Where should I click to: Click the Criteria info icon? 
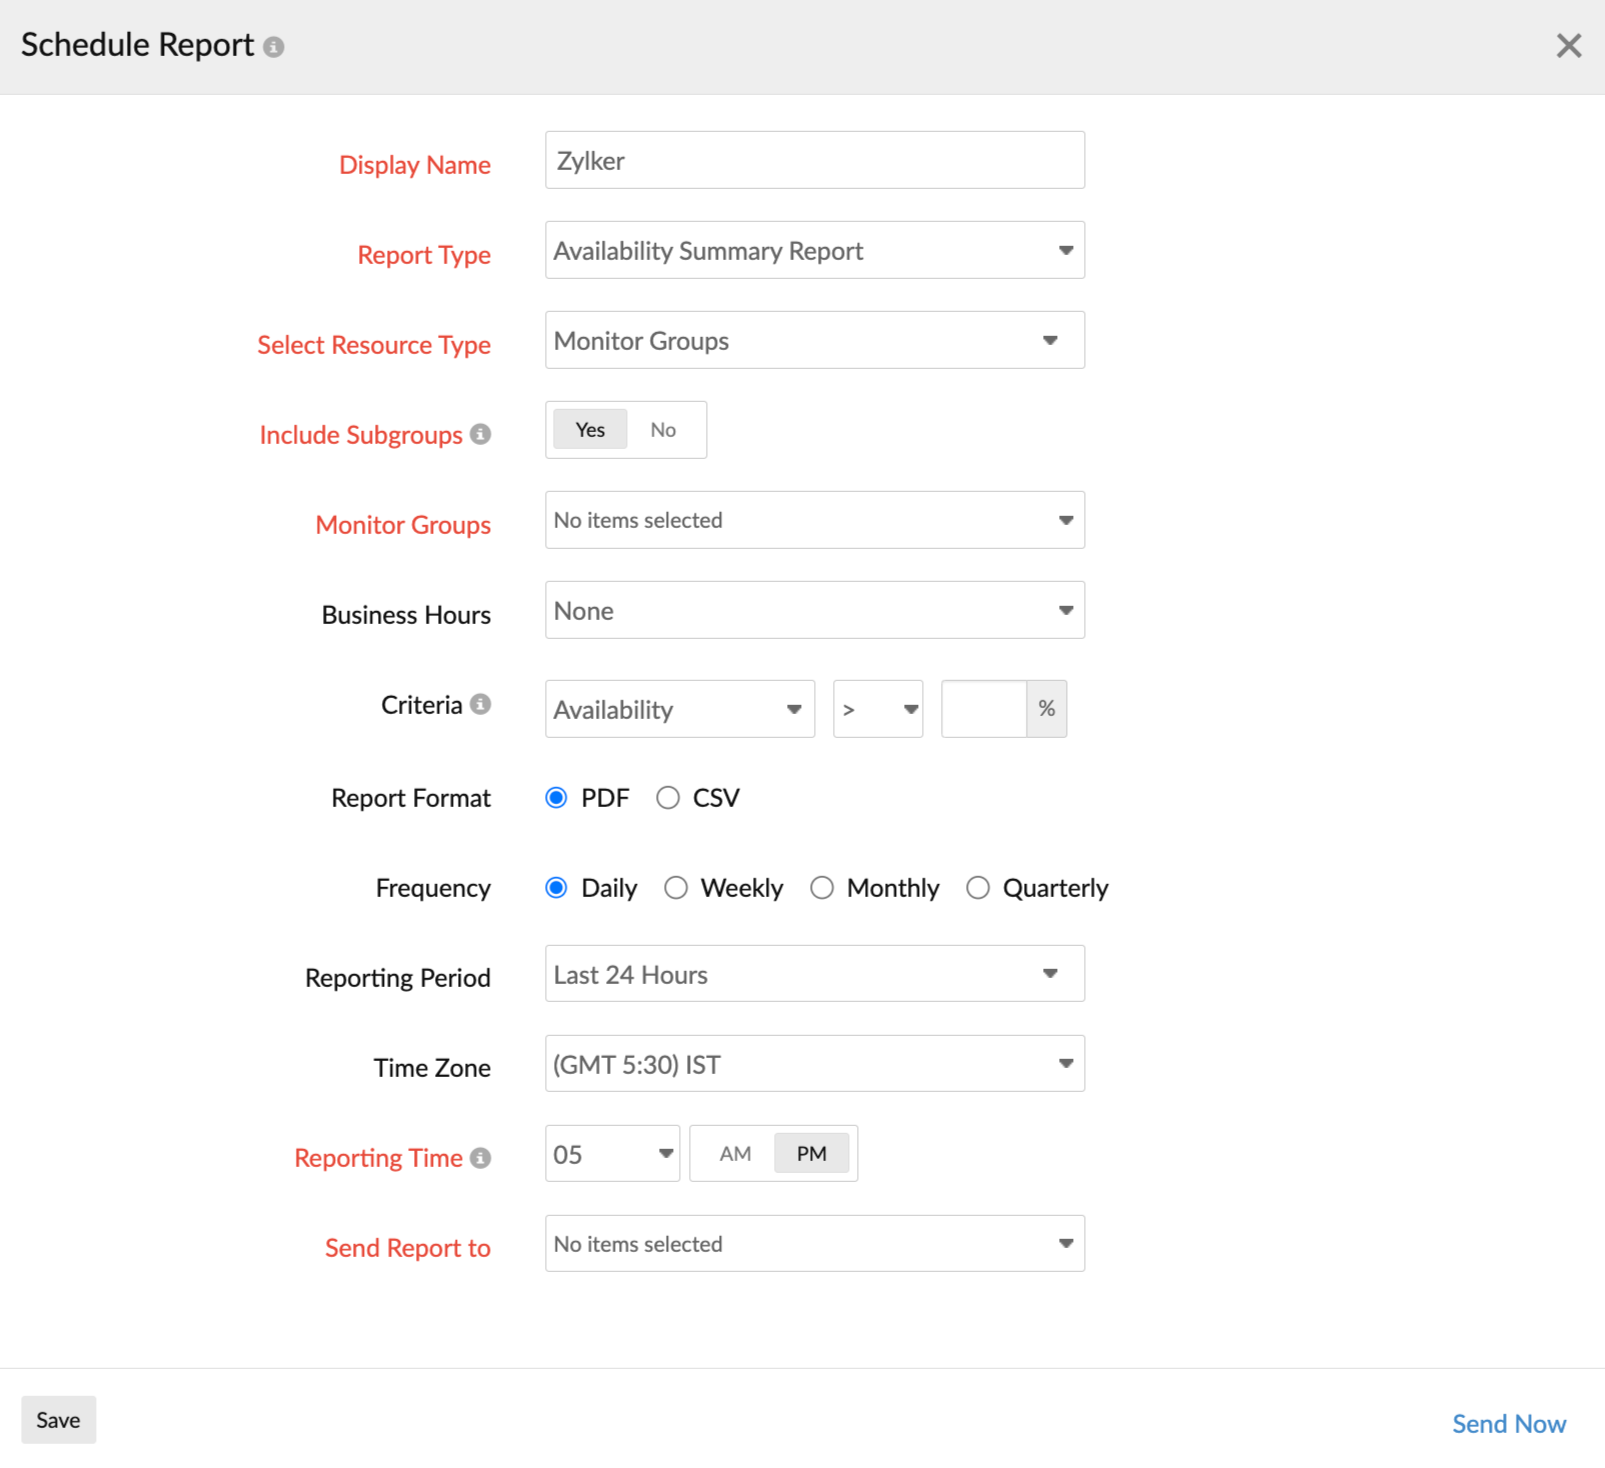pyautogui.click(x=481, y=703)
